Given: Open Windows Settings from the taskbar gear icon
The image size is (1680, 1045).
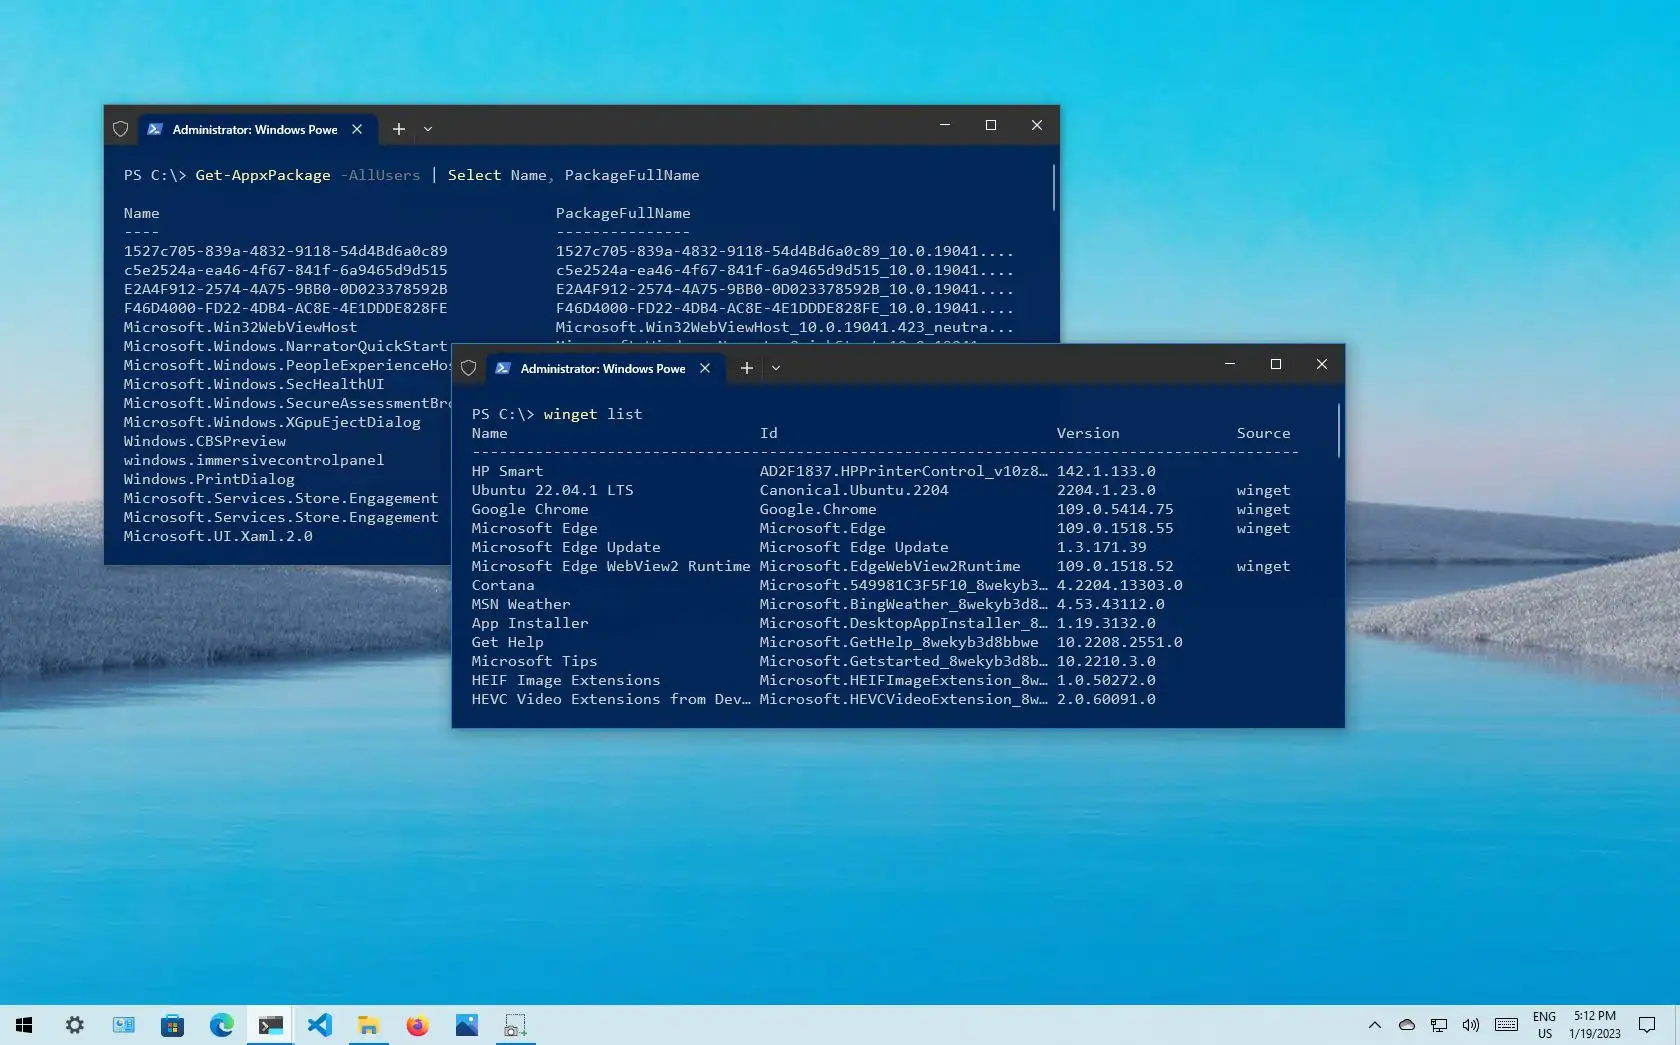Looking at the screenshot, I should (x=75, y=1025).
